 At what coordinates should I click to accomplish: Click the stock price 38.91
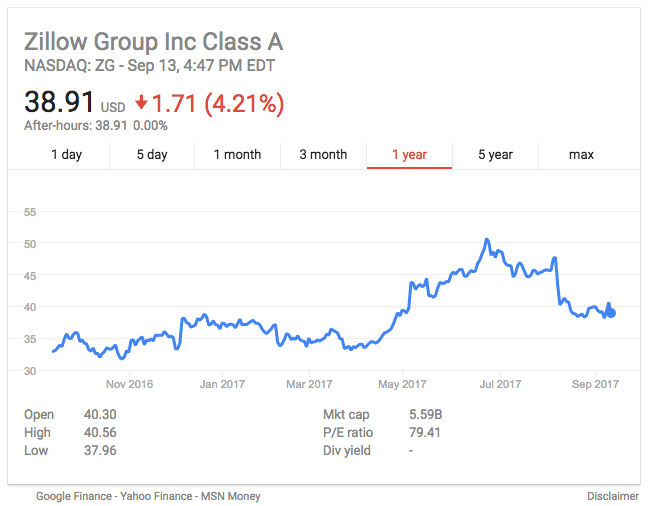point(59,102)
